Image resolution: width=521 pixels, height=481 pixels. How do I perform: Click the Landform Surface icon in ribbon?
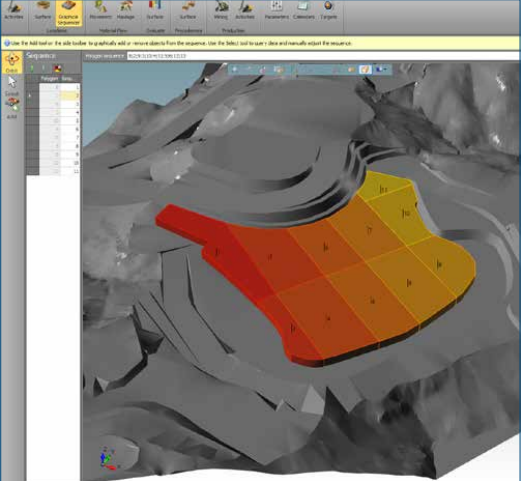[43, 11]
